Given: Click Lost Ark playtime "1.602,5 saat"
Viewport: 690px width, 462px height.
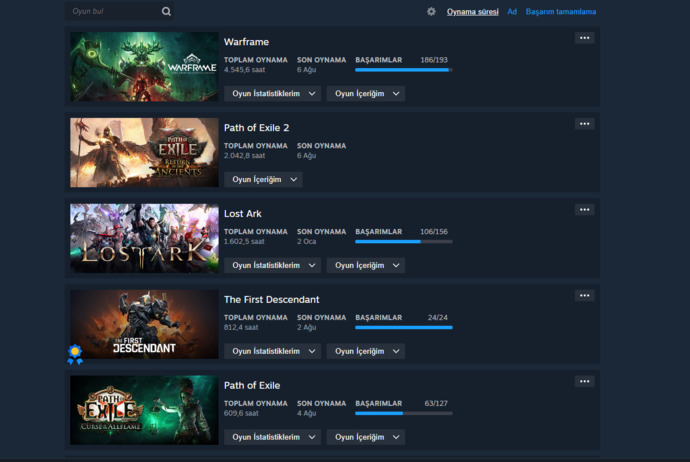Looking at the screenshot, I should point(244,241).
